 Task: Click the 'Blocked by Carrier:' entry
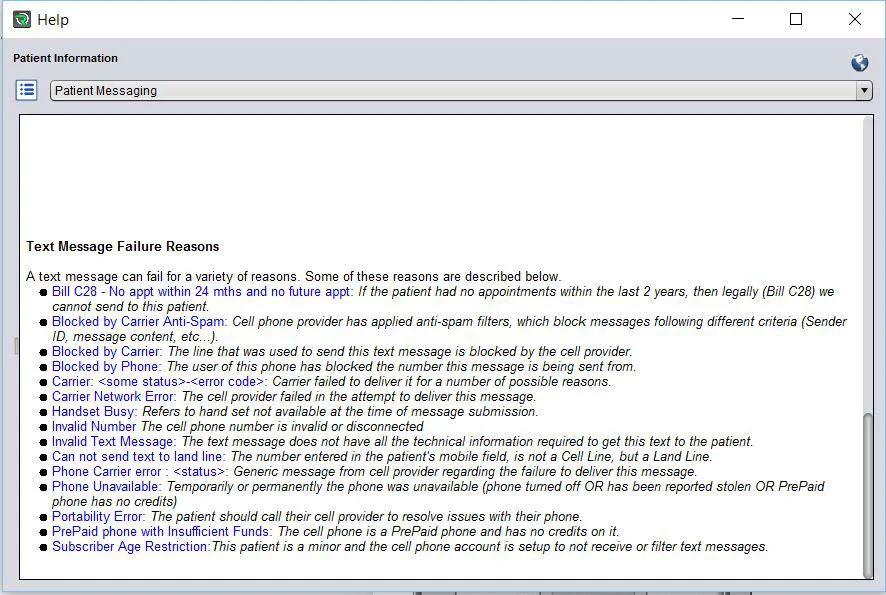tap(107, 351)
